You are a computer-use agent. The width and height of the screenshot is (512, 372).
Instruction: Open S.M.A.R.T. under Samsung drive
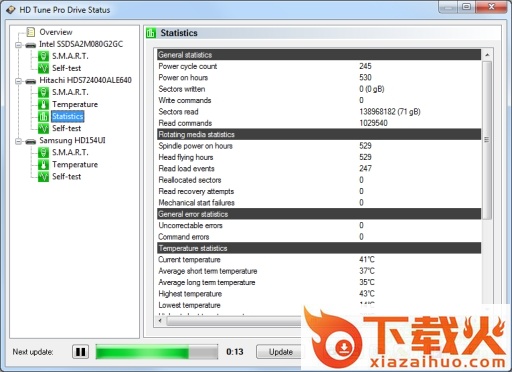(70, 152)
